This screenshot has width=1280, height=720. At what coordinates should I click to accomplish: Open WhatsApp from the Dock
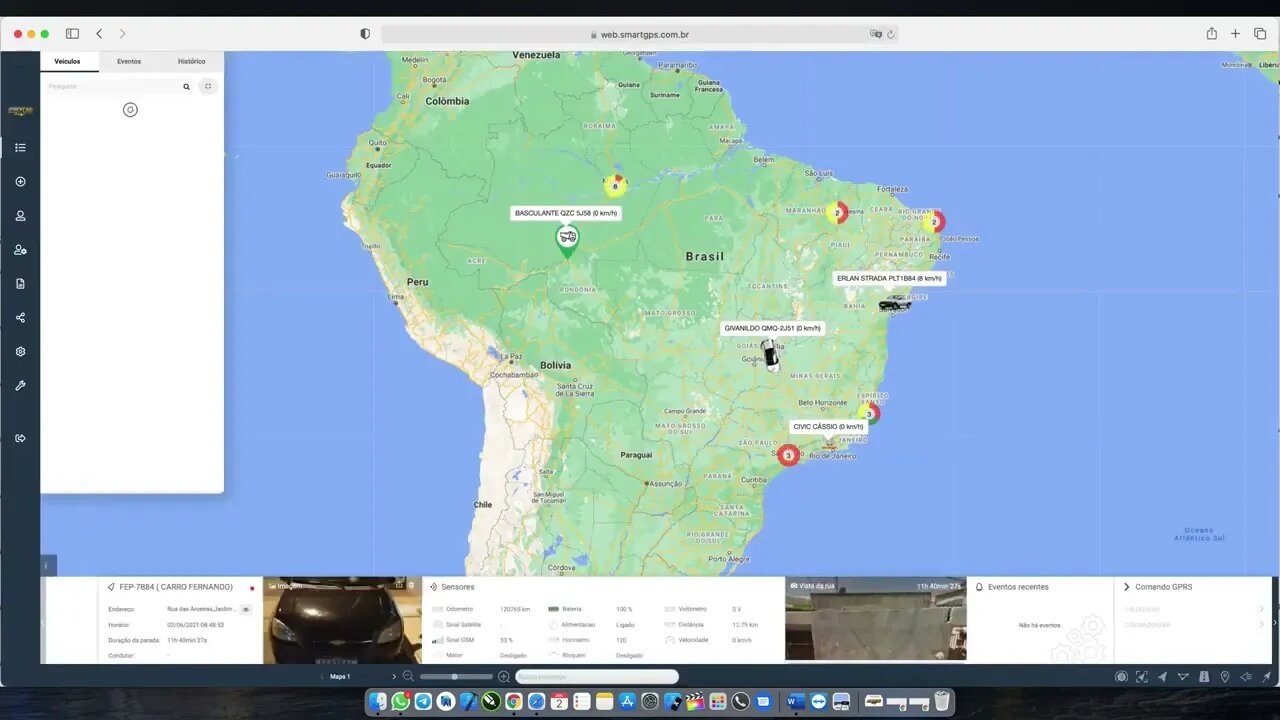(401, 702)
